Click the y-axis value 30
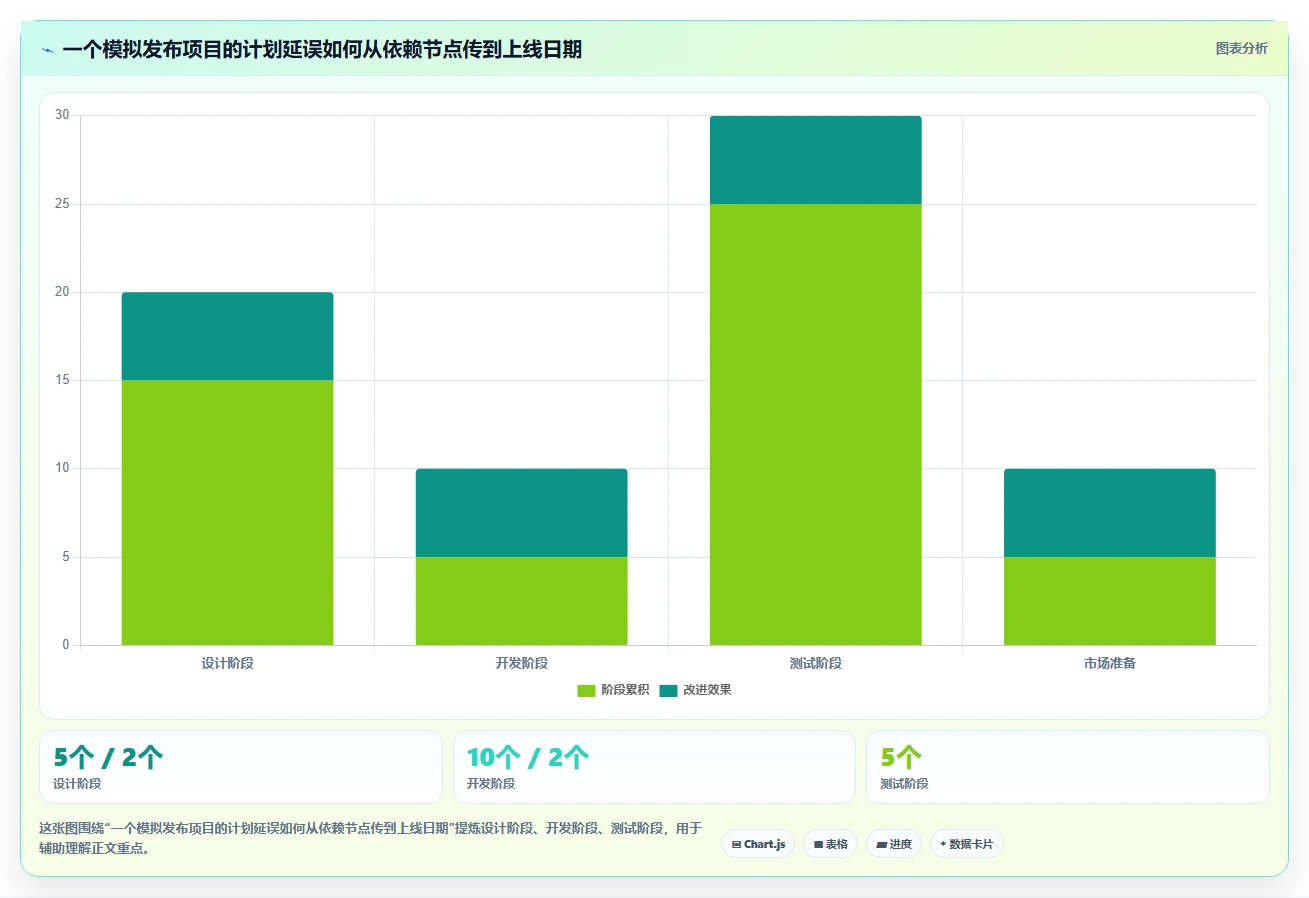 pos(62,115)
